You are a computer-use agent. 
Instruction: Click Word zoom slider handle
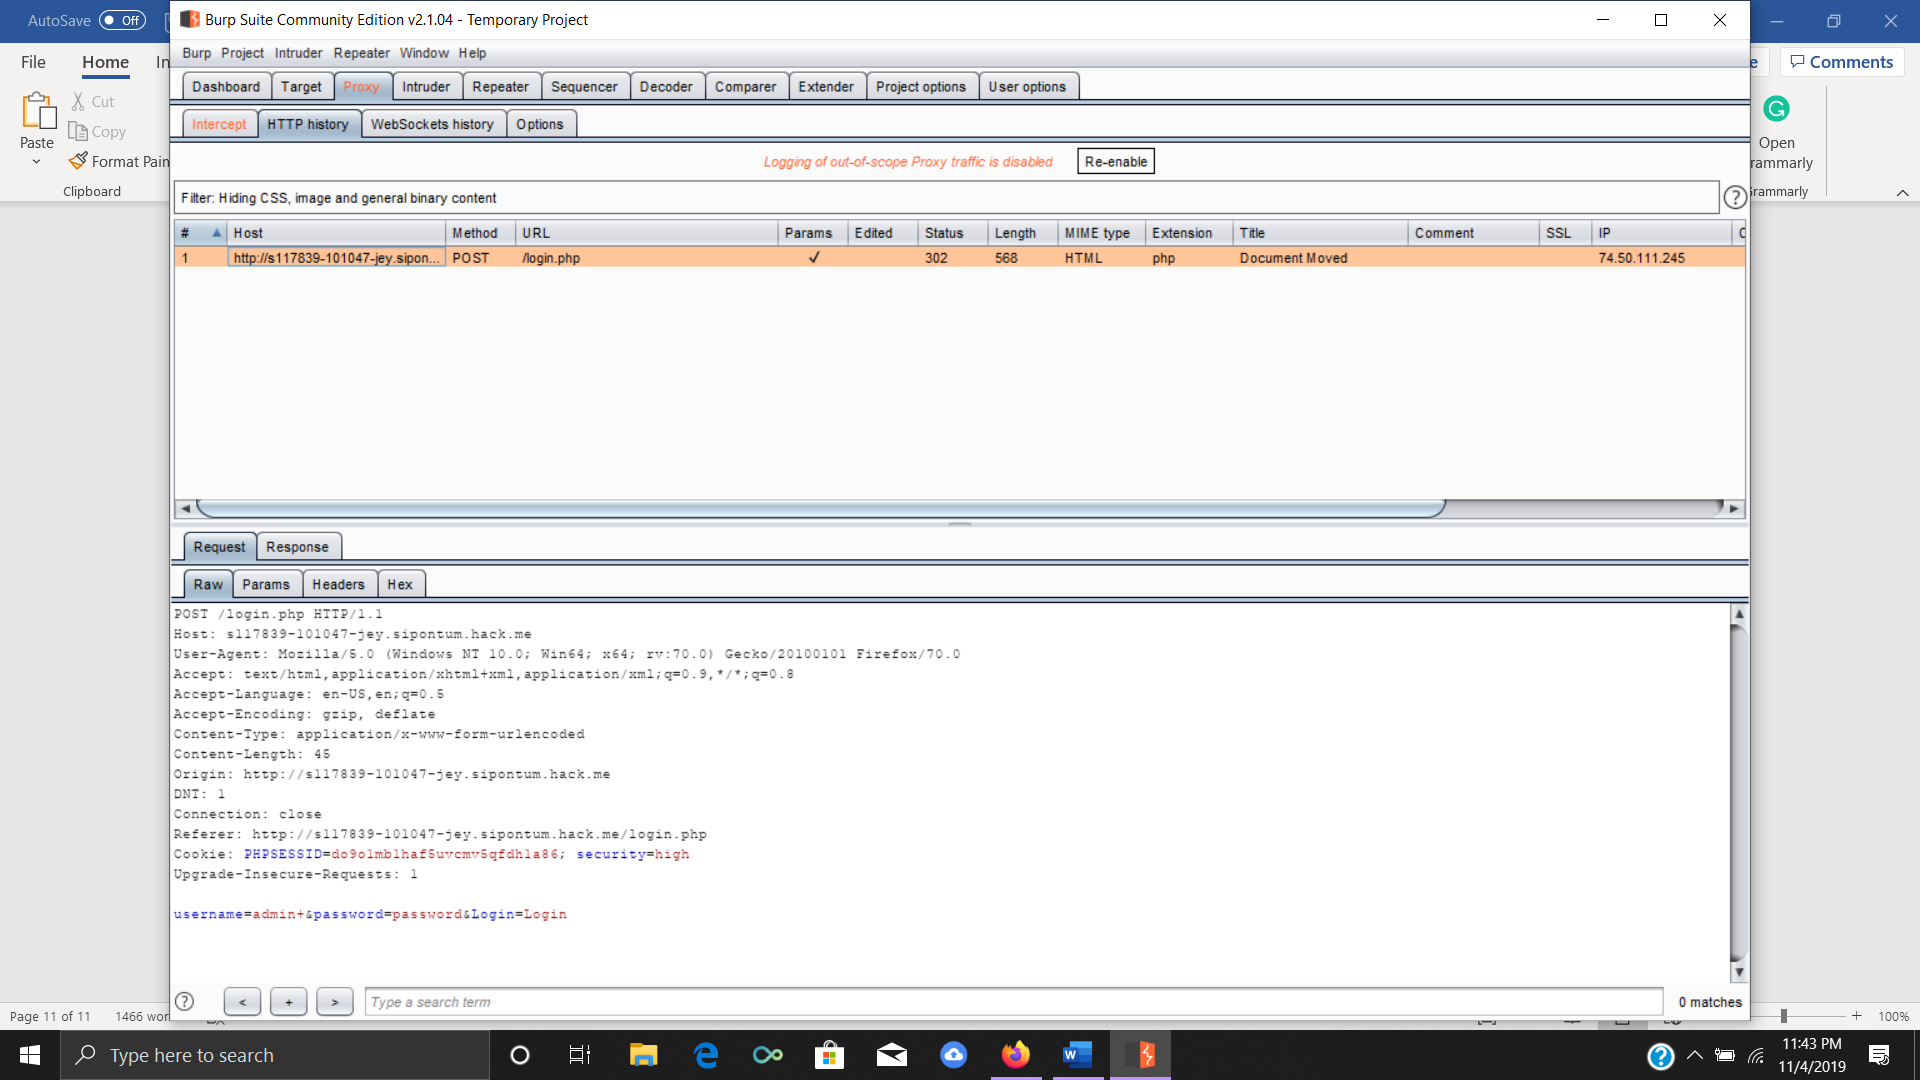click(x=1783, y=1016)
